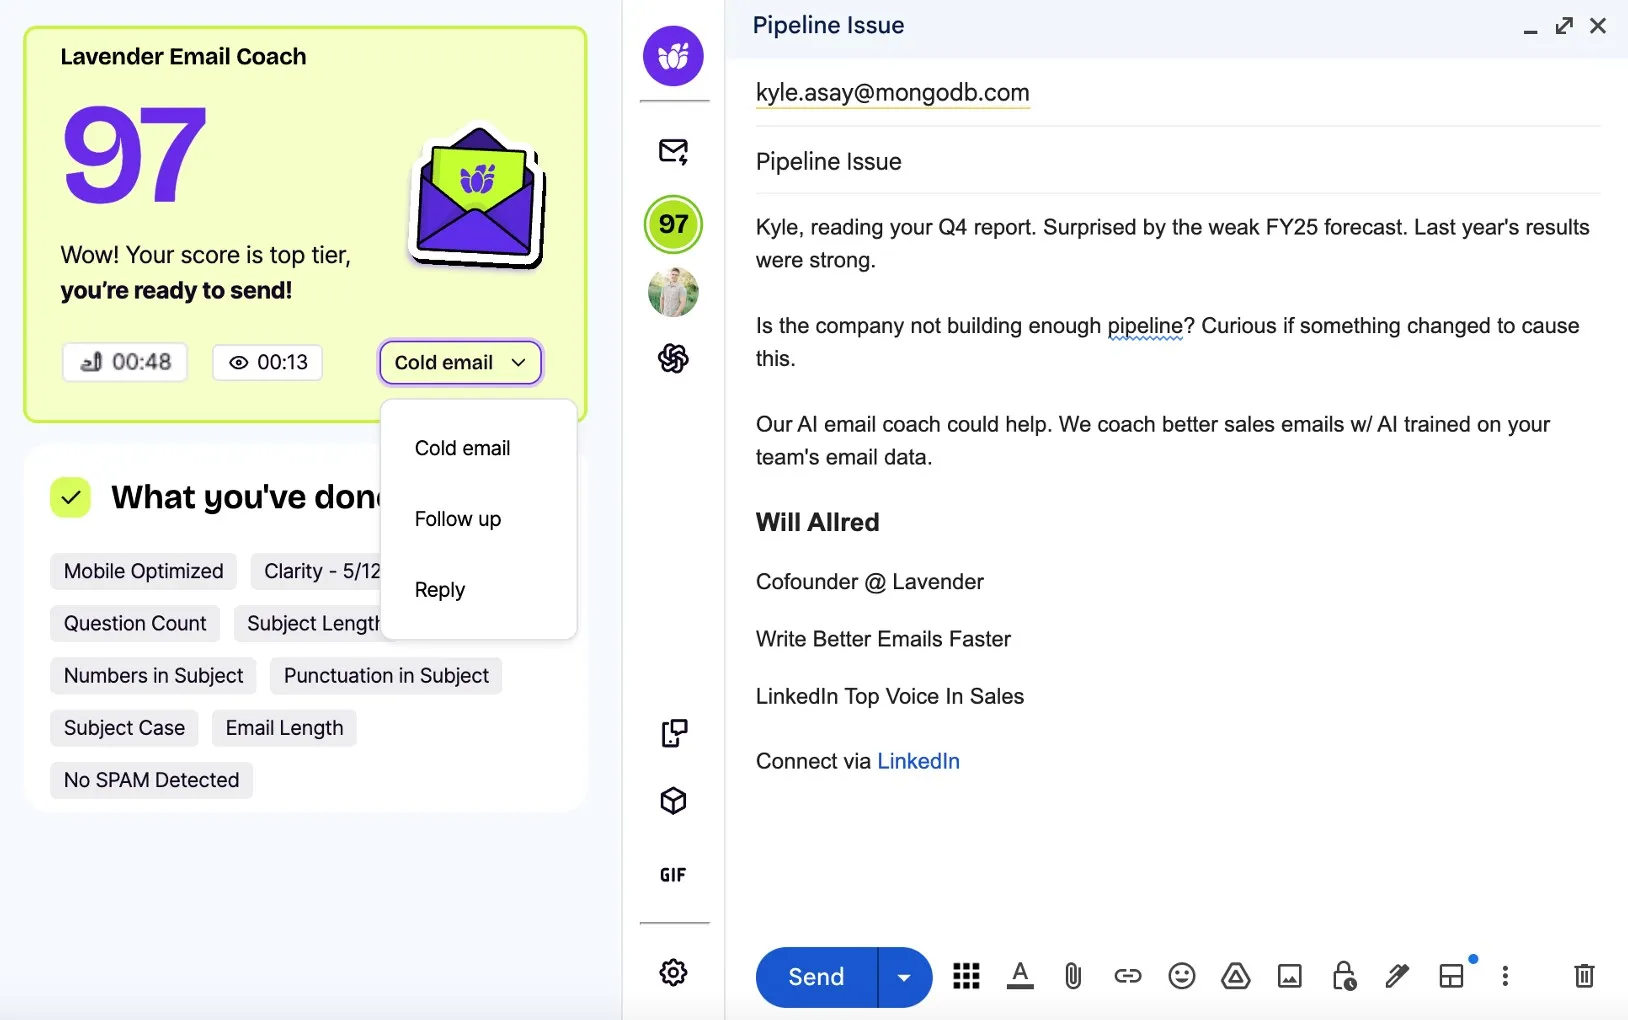Click the No SPAM Detected tag
1628x1020 pixels.
pos(151,780)
